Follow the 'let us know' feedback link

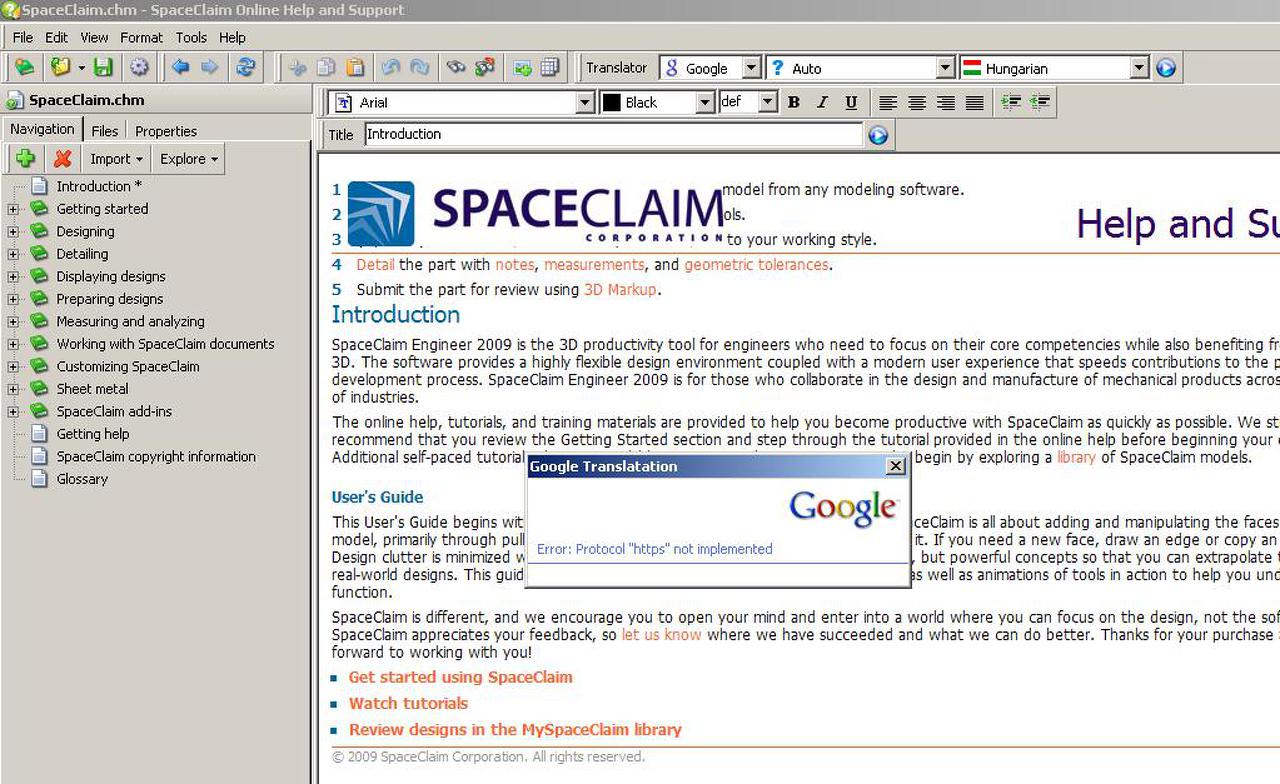(x=661, y=635)
